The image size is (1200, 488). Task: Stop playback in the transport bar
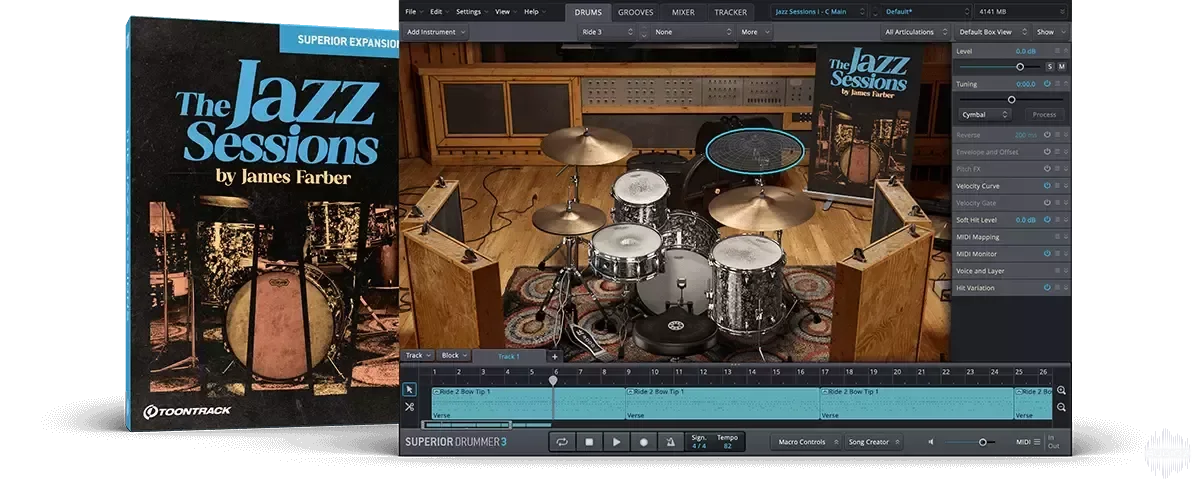tap(589, 441)
